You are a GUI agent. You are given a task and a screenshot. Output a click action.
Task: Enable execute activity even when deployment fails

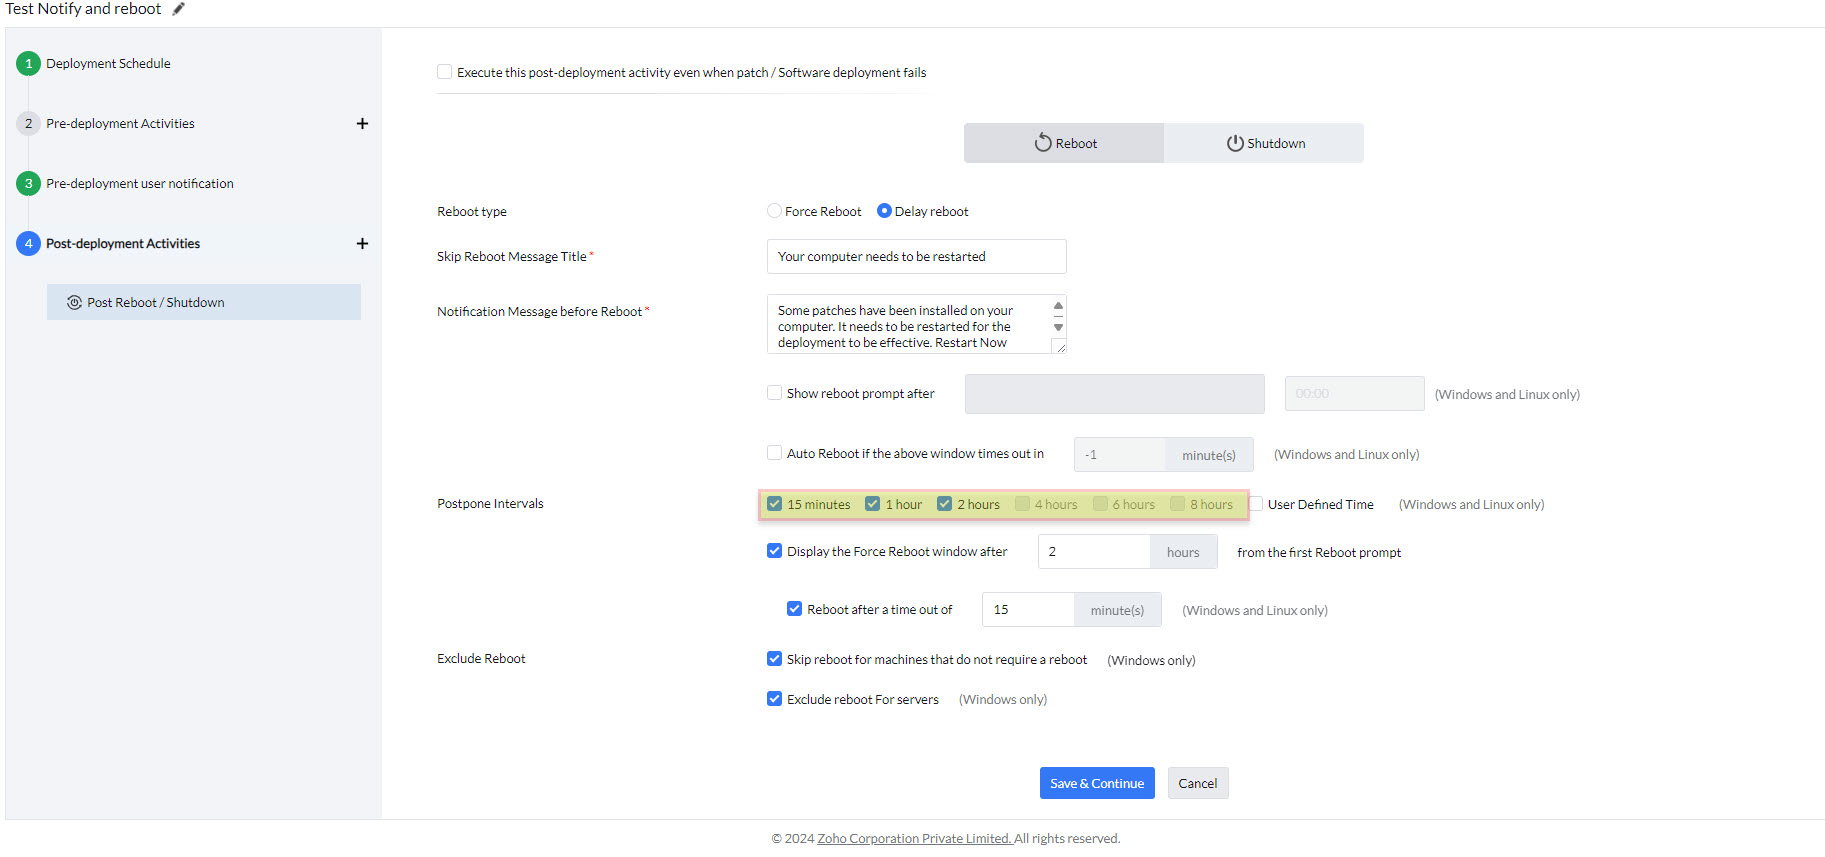click(444, 72)
